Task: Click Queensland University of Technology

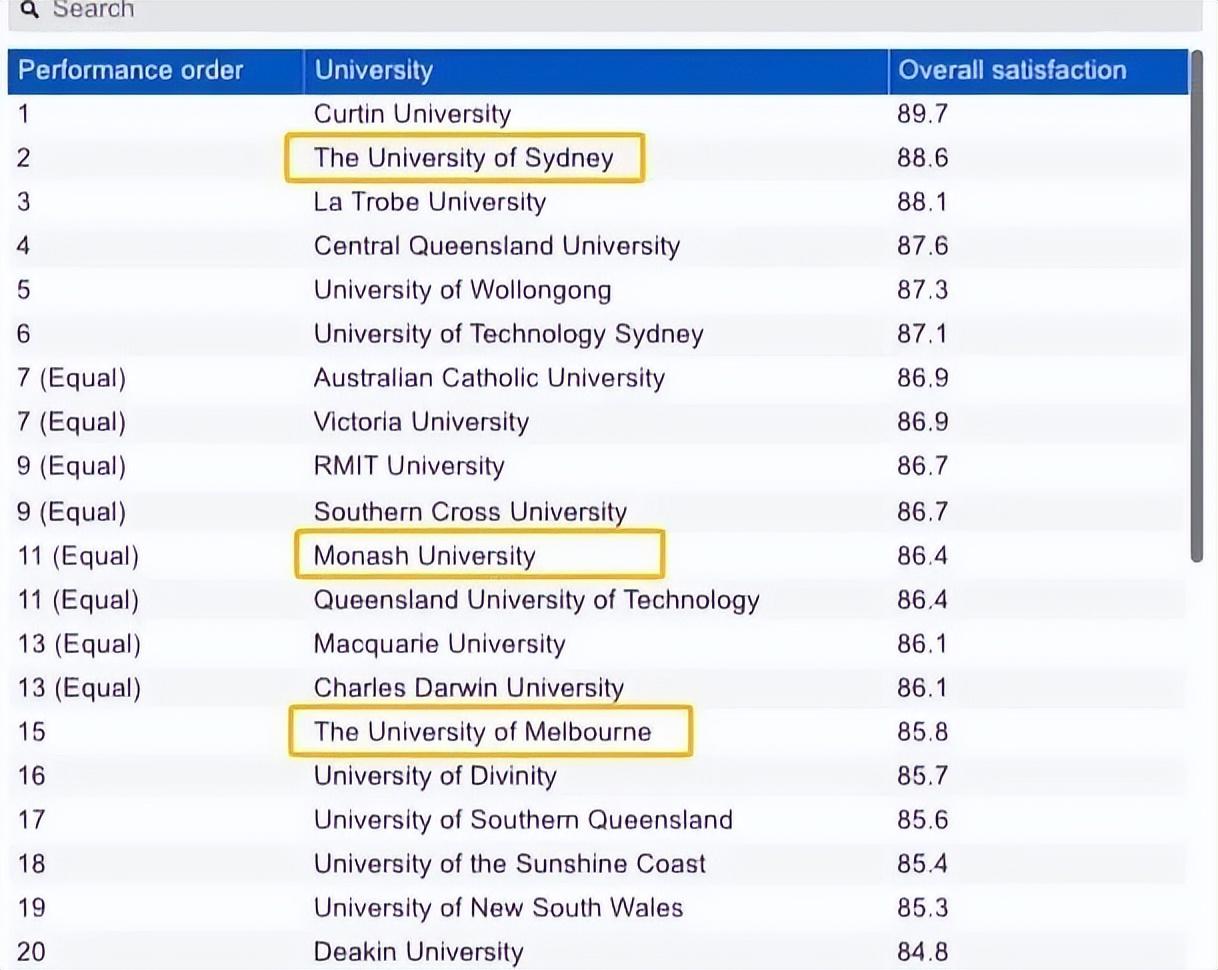Action: click(537, 600)
